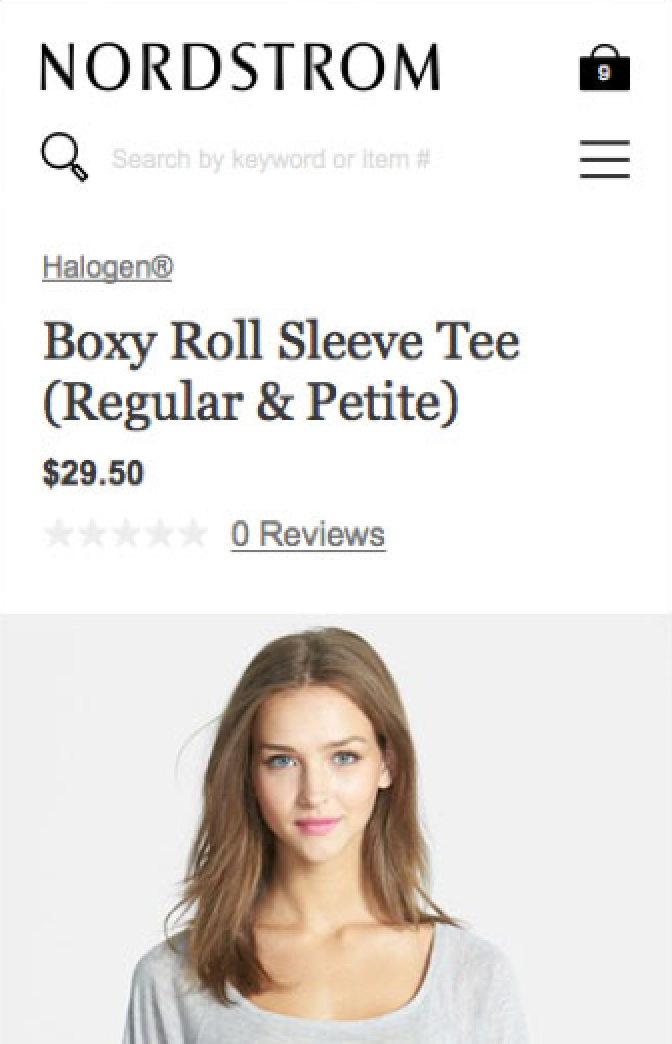672x1044 pixels.
Task: Click the first rating star
Action: click(x=59, y=534)
